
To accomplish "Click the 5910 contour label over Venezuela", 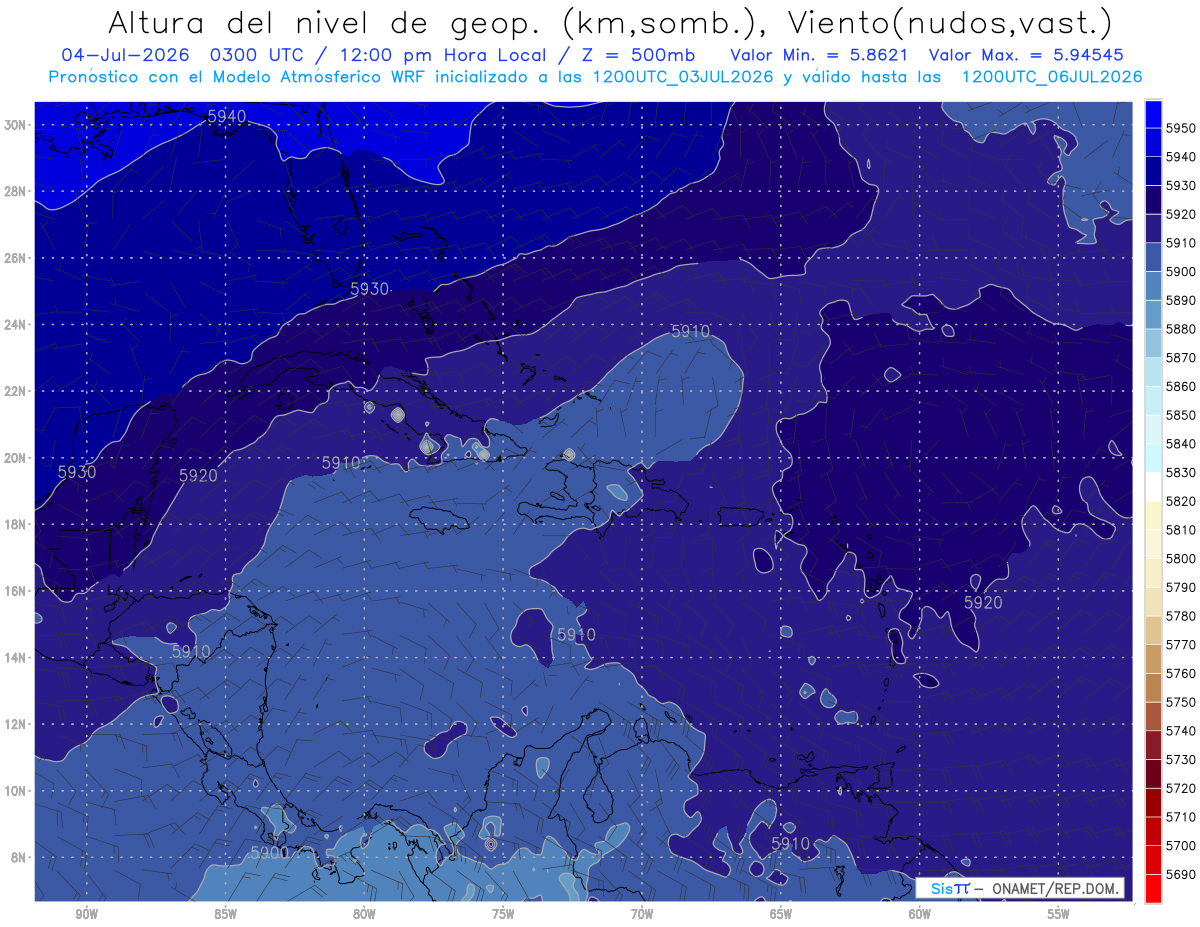I will coord(790,844).
